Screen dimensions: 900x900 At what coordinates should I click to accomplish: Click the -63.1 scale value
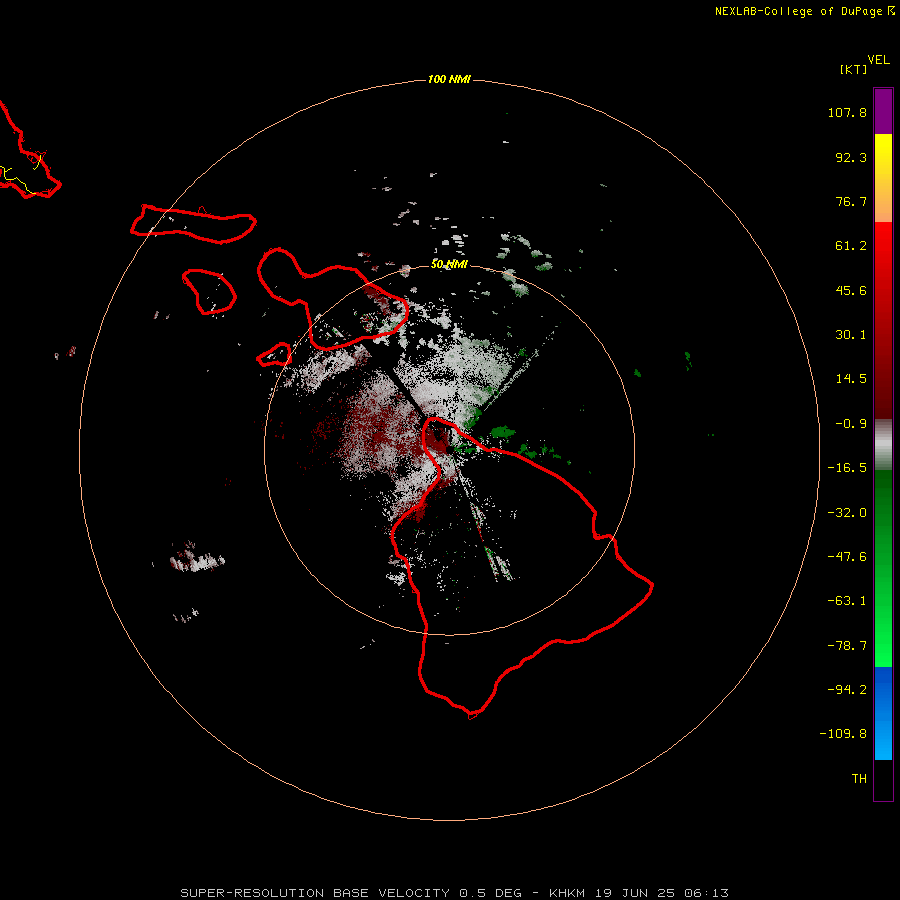pyautogui.click(x=847, y=601)
